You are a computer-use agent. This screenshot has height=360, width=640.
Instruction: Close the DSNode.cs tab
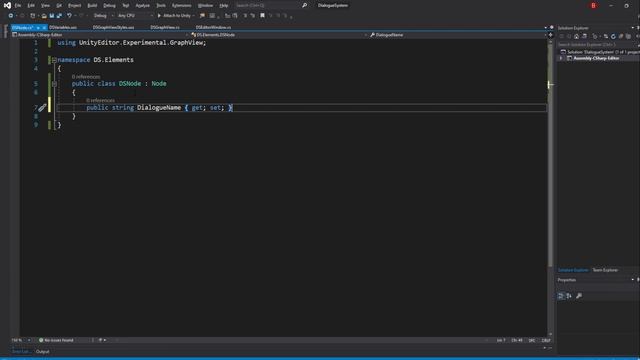pyautogui.click(x=44, y=27)
